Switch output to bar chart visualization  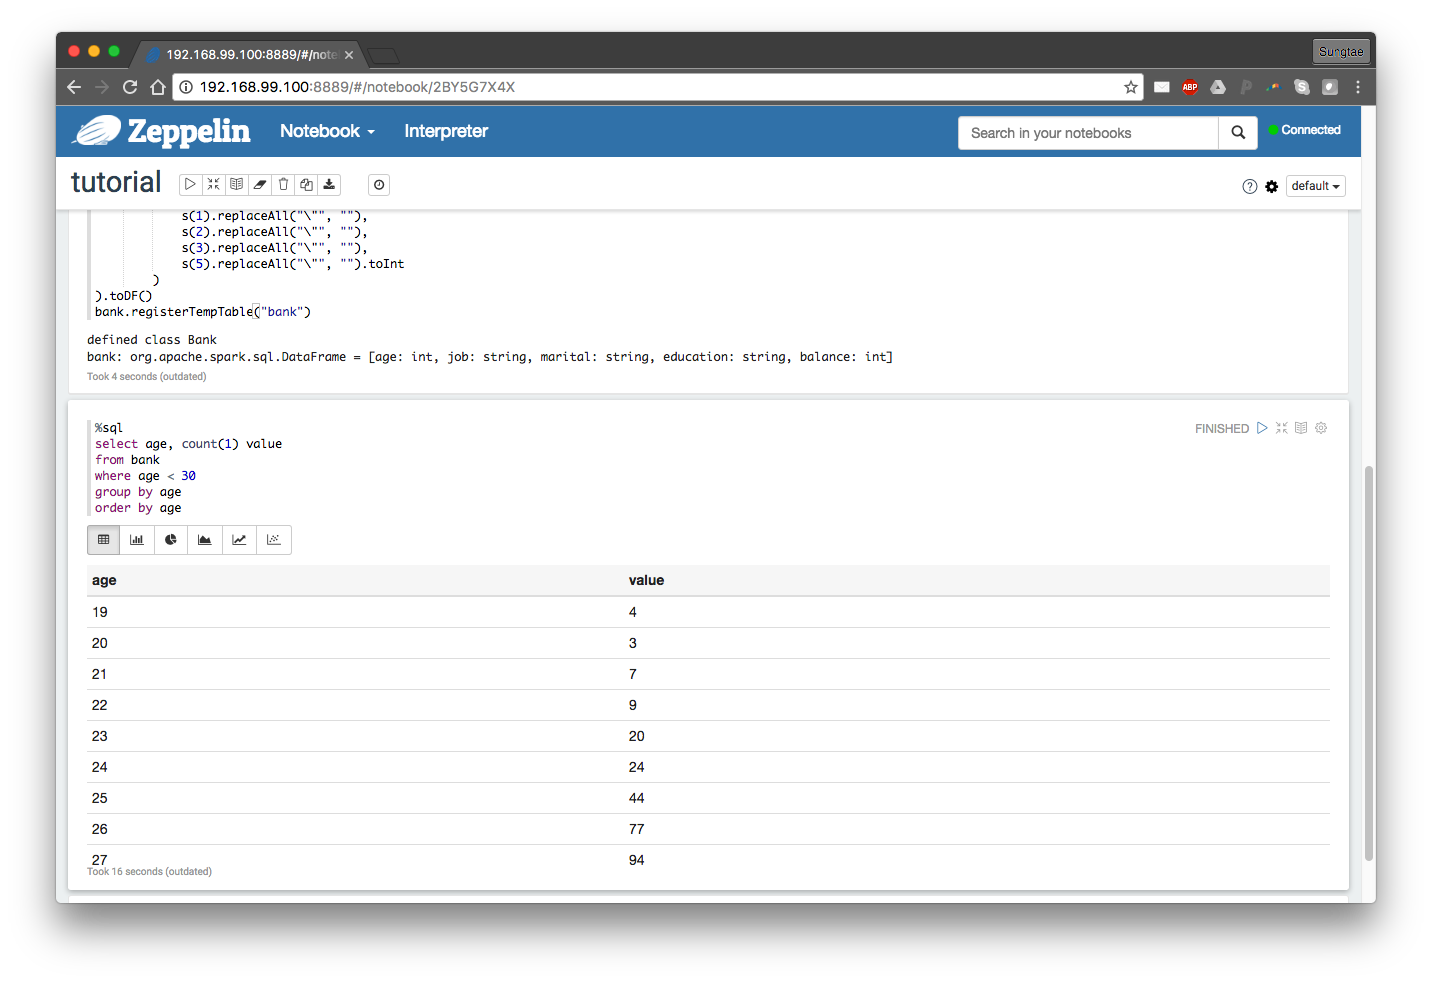coord(137,539)
